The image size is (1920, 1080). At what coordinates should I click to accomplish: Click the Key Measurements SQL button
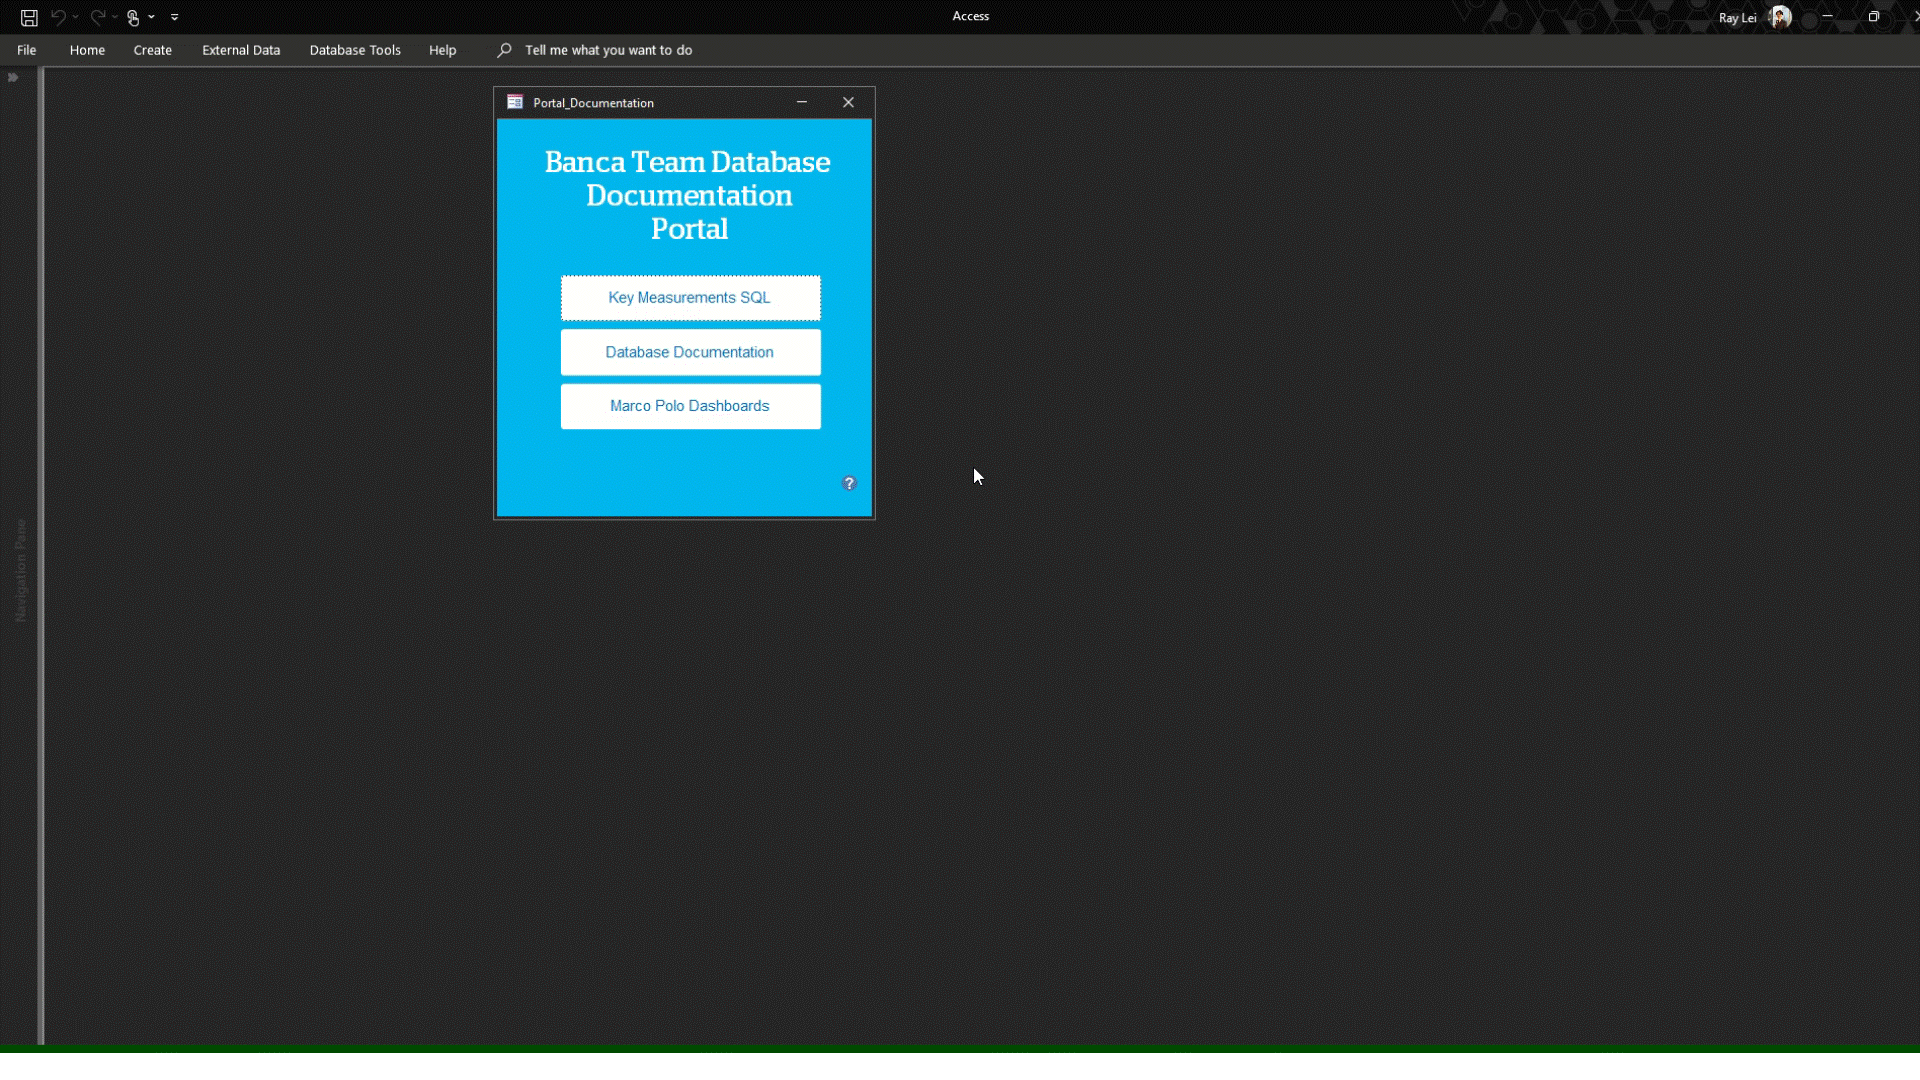tap(690, 298)
